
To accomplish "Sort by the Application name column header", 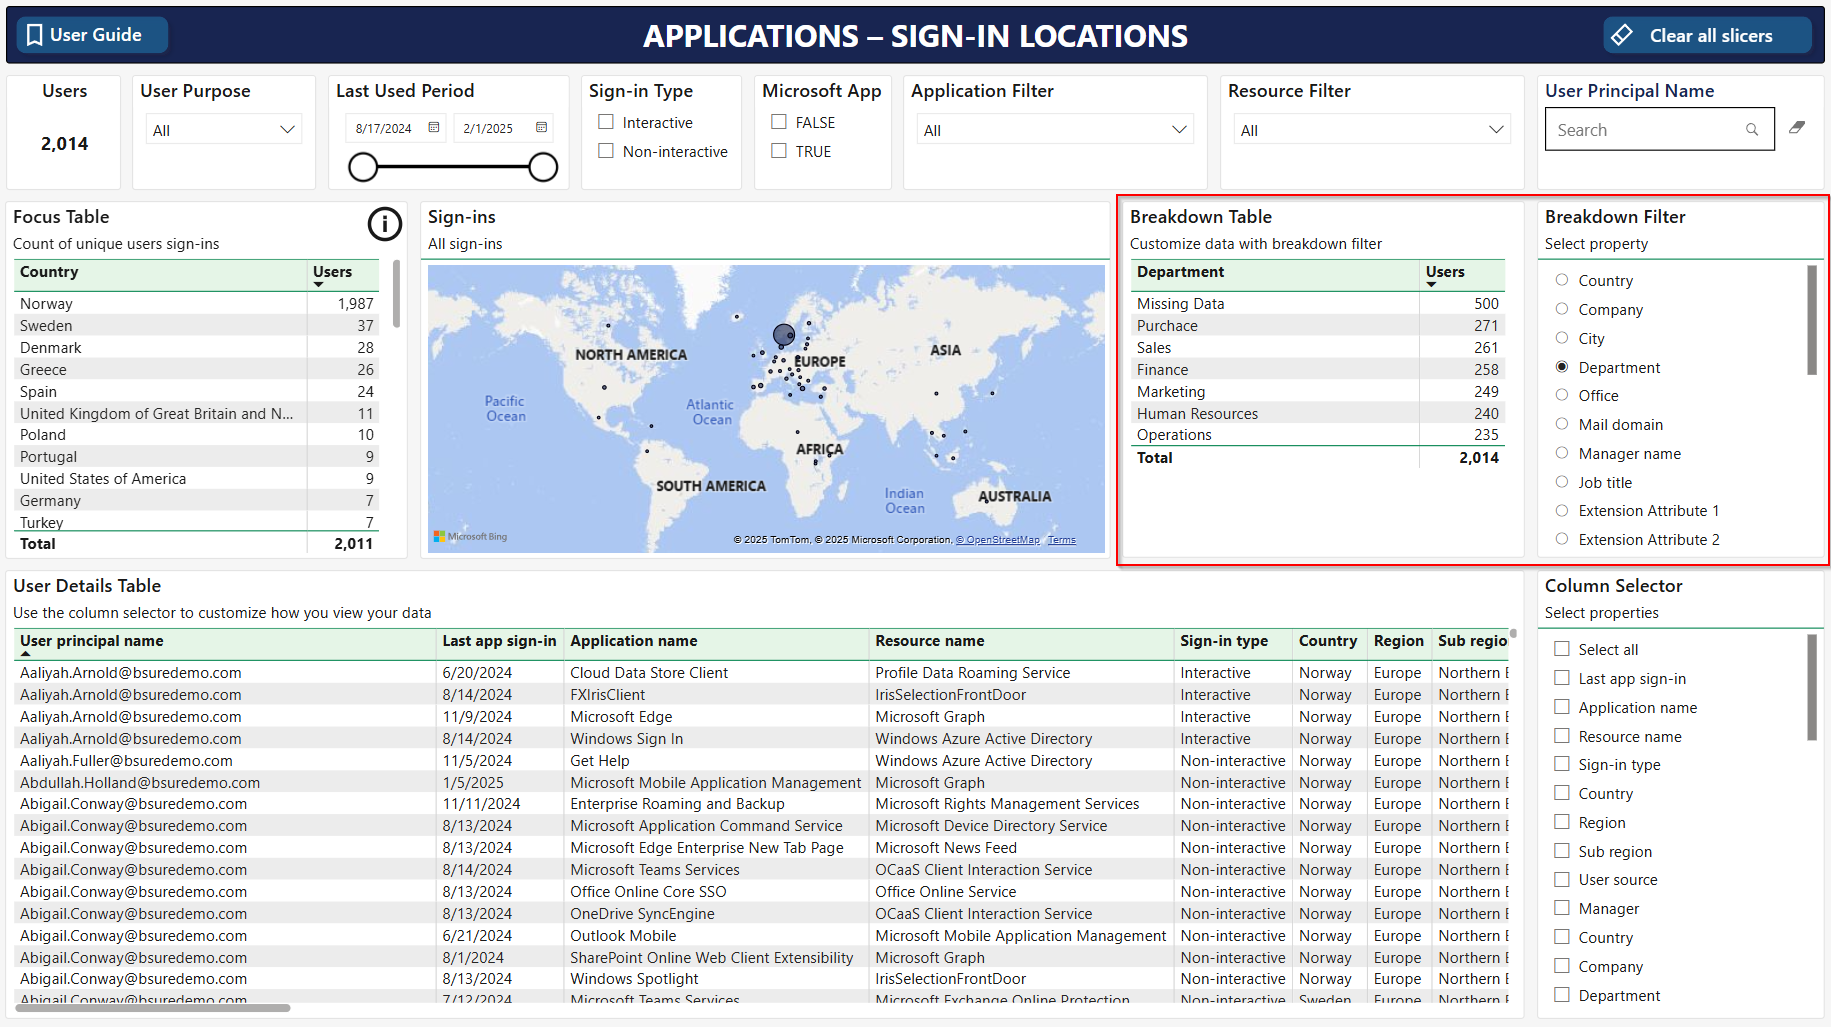I will tap(634, 641).
